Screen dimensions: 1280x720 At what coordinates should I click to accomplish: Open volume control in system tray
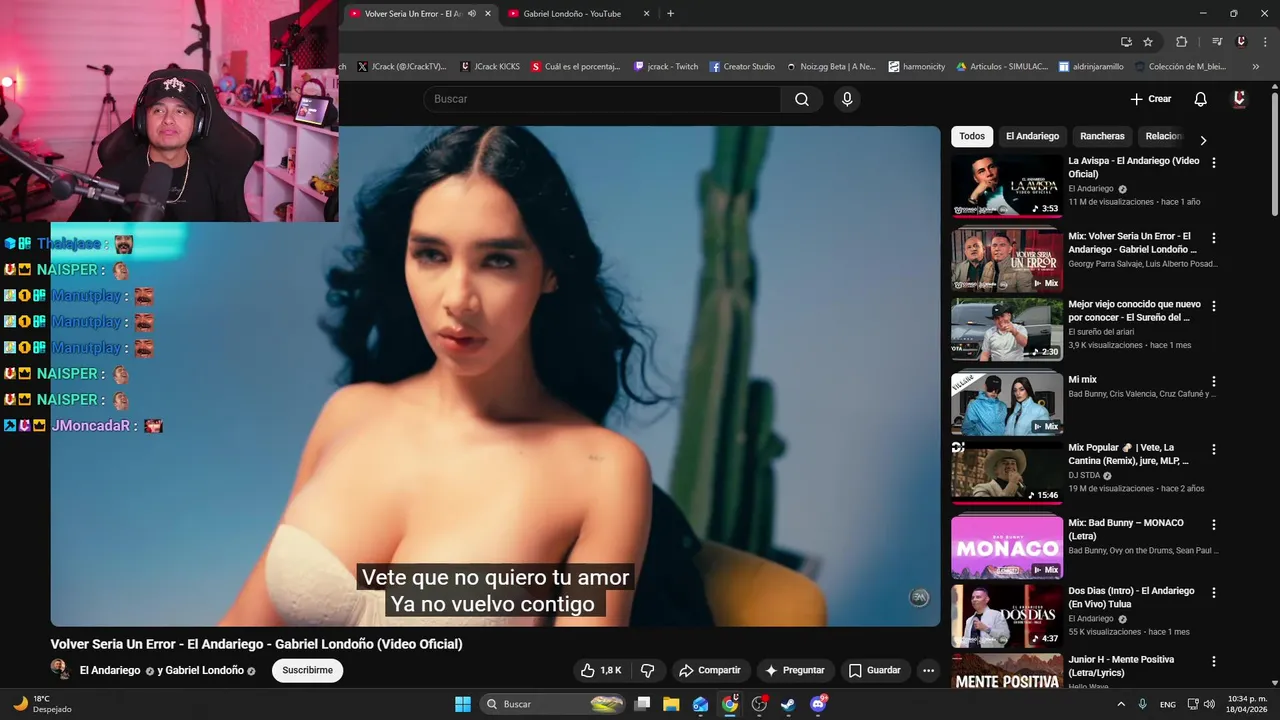click(x=1209, y=704)
